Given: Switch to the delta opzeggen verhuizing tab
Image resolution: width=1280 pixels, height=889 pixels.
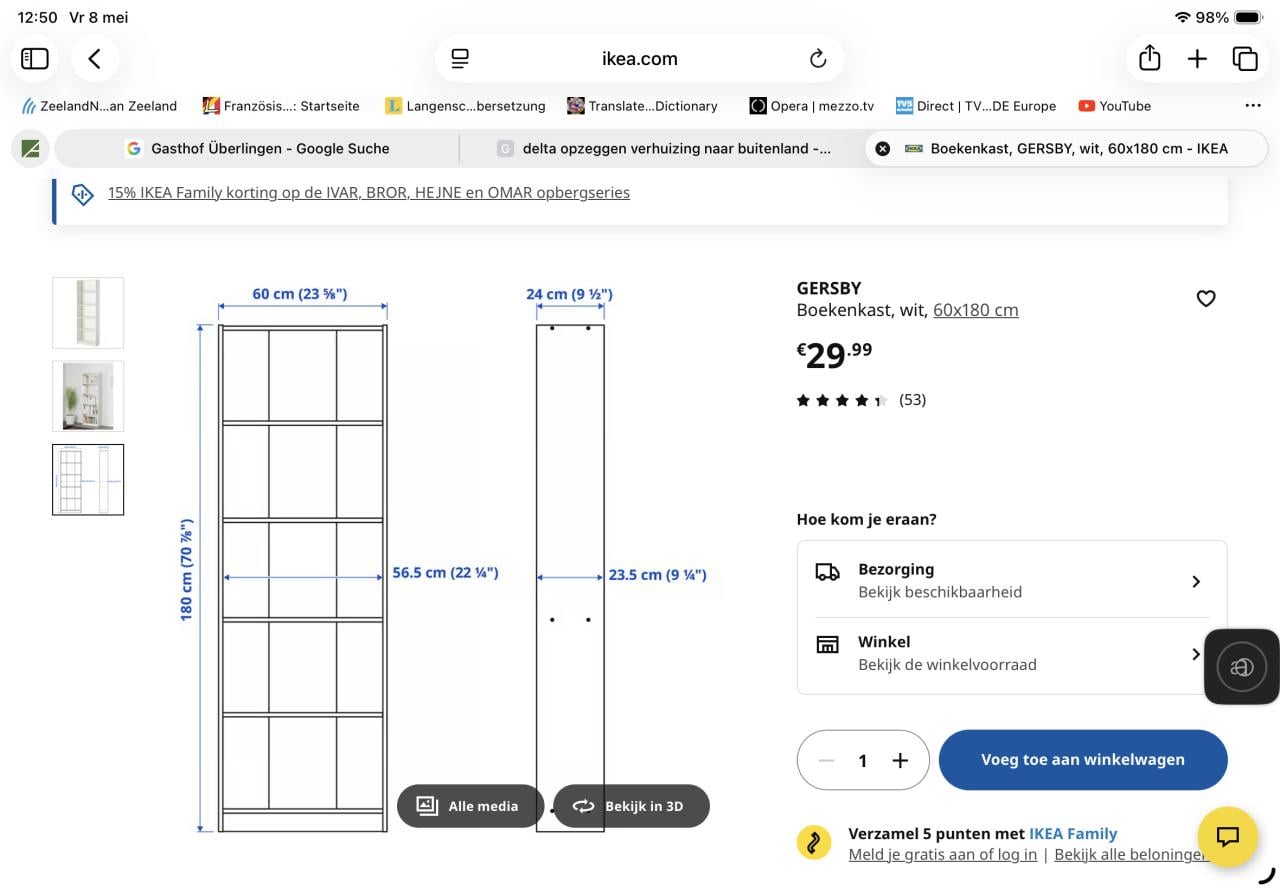Looking at the screenshot, I should coord(662,148).
